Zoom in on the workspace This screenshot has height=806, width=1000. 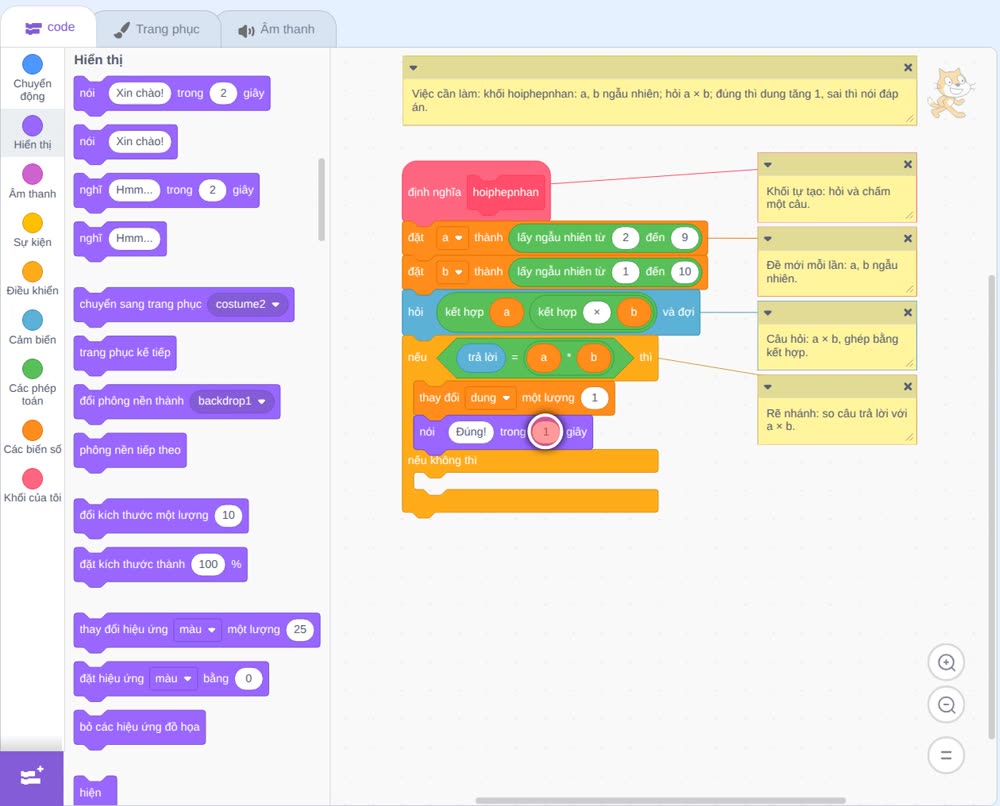[946, 663]
